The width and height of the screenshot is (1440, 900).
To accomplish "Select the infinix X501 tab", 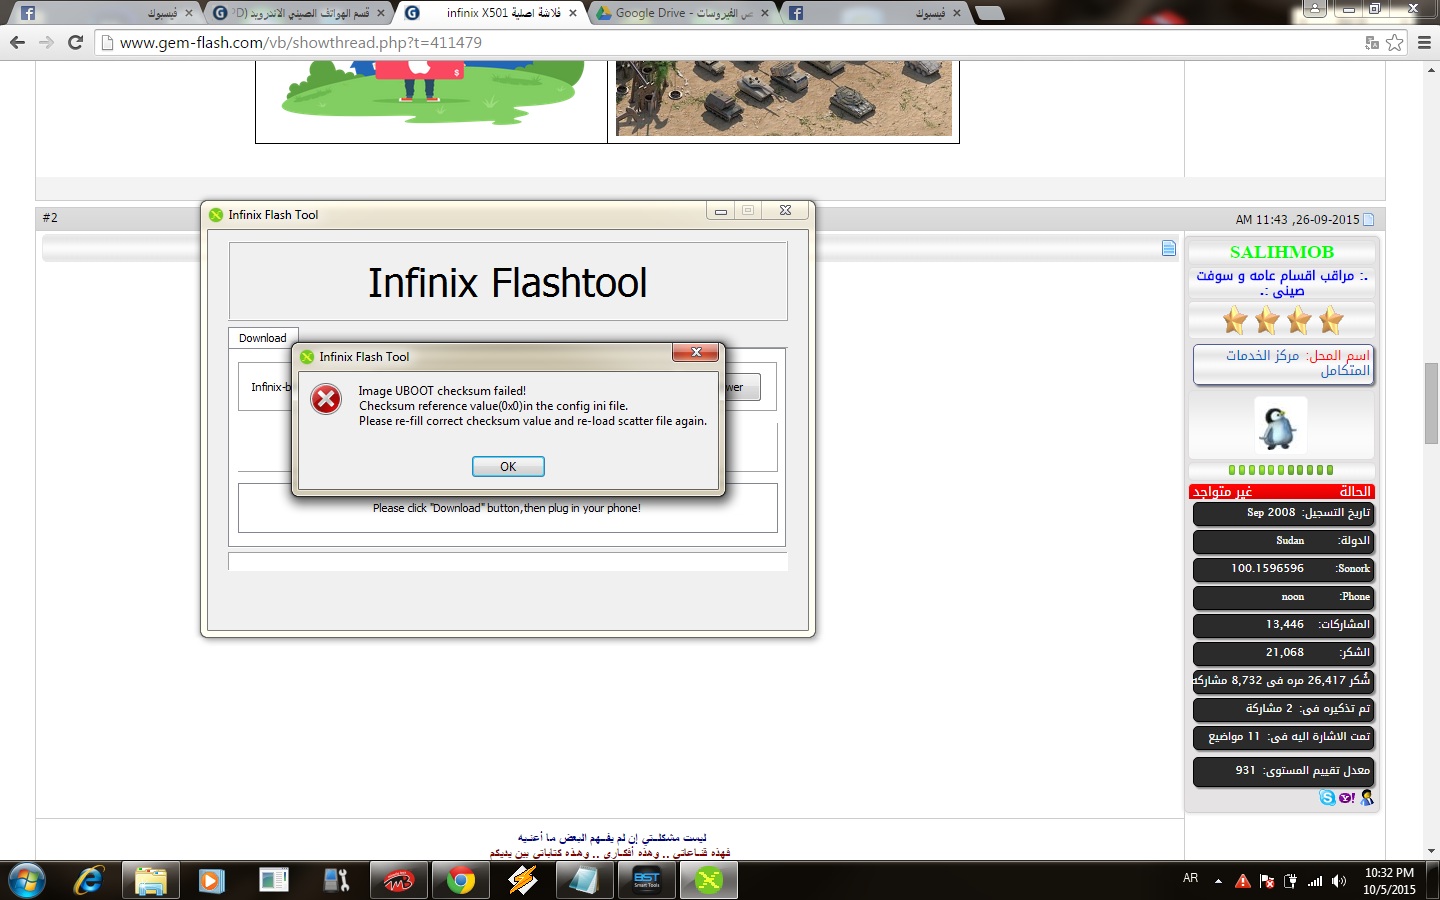I will [x=490, y=13].
